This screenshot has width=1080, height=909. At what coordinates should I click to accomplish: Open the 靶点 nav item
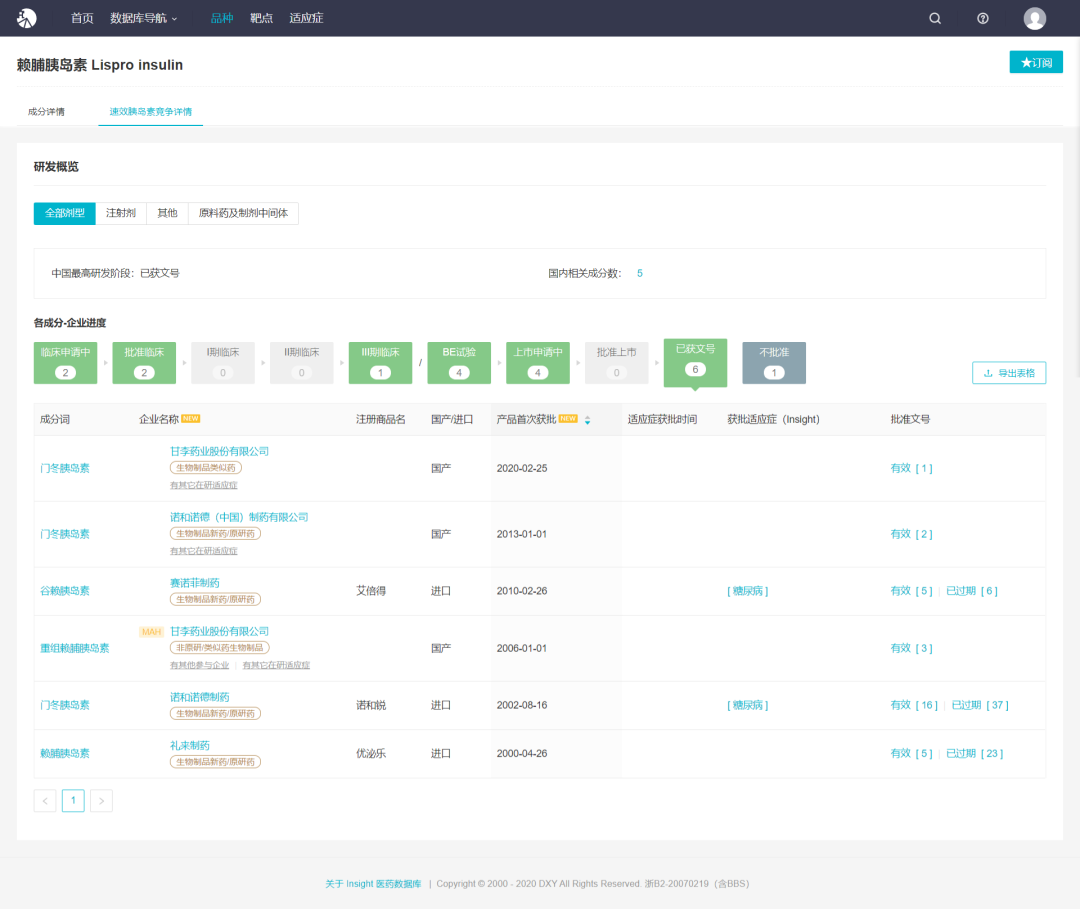click(261, 19)
